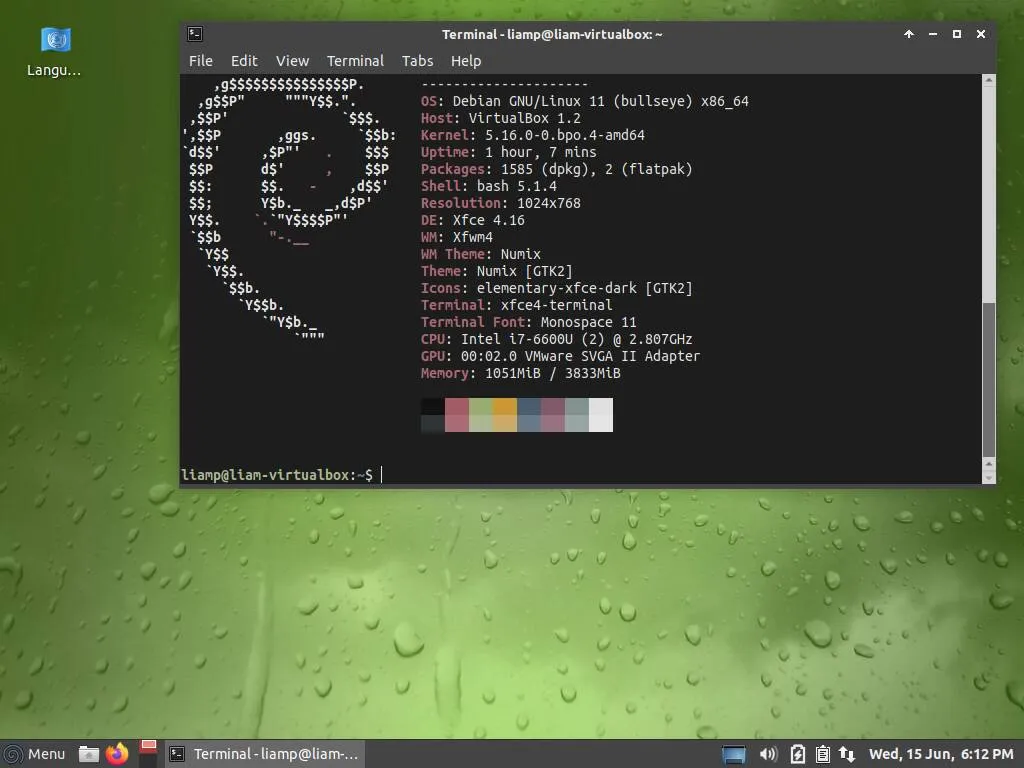Open the volume control in the tray
This screenshot has height=768, width=1024.
coord(768,754)
